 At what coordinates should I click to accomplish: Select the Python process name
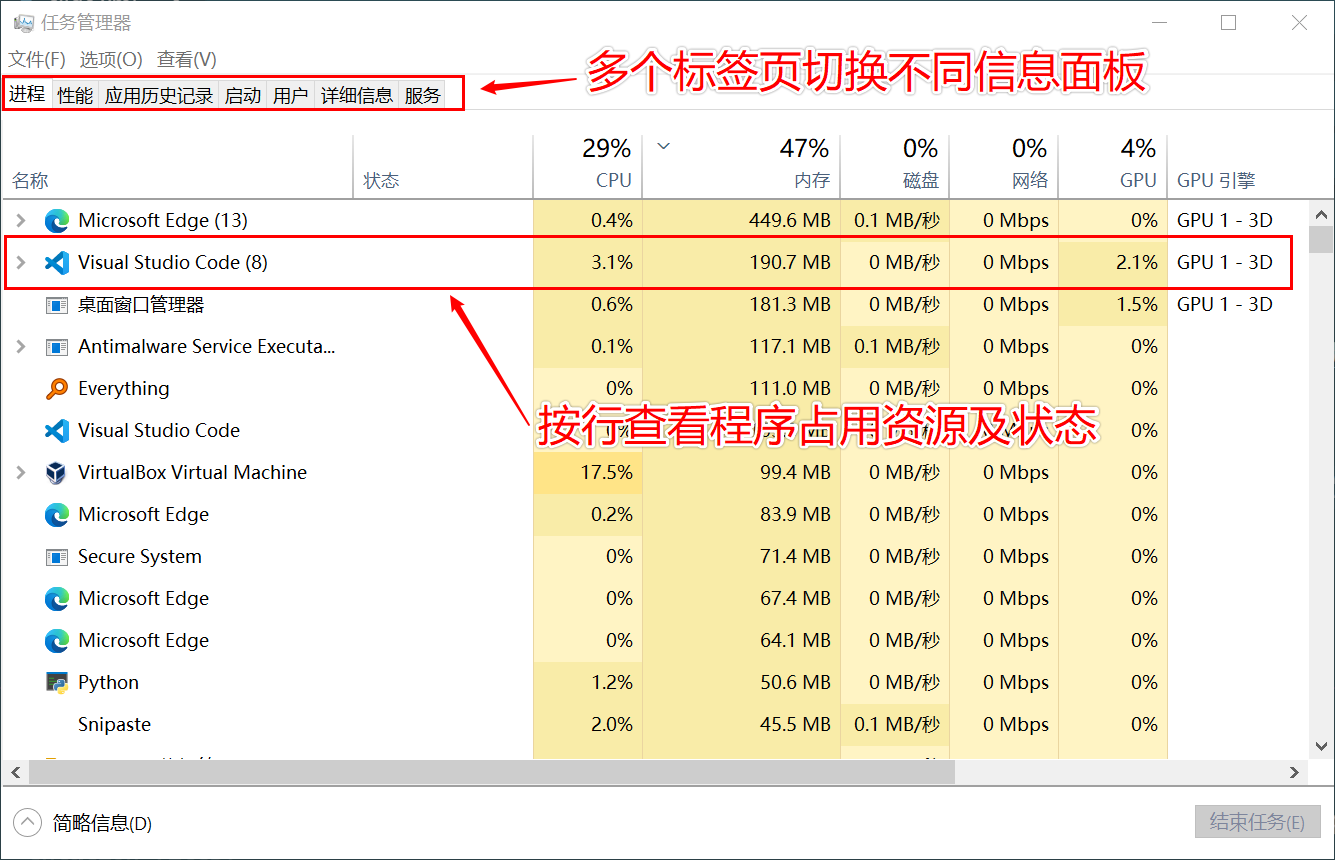tap(108, 683)
